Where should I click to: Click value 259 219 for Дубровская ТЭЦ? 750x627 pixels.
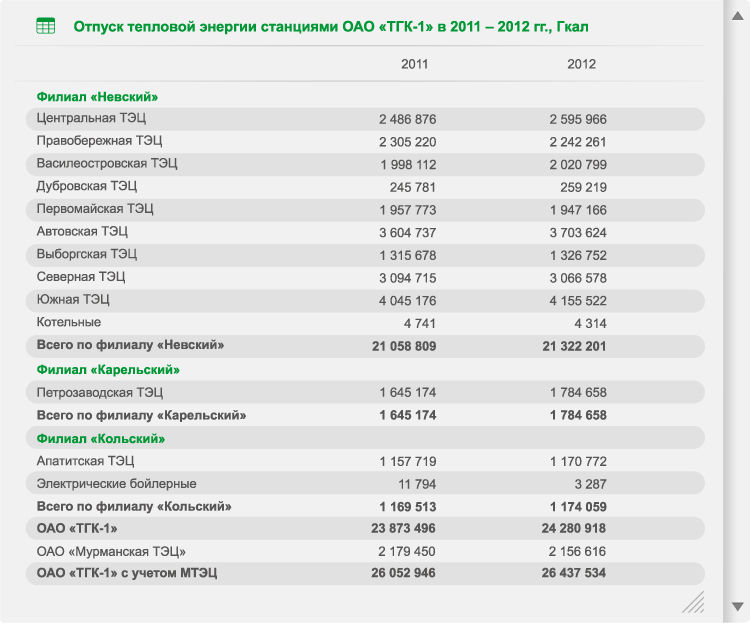click(x=583, y=187)
